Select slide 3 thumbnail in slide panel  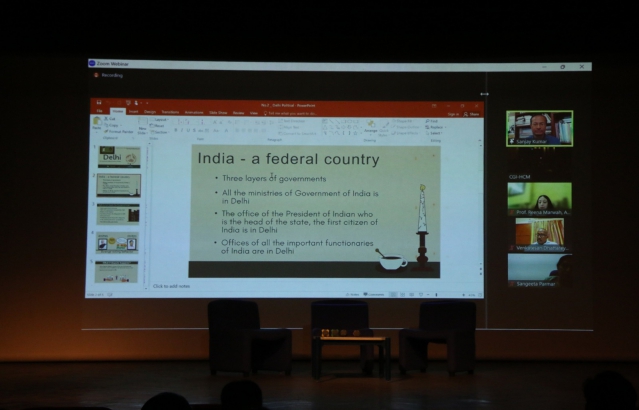pyautogui.click(x=118, y=214)
